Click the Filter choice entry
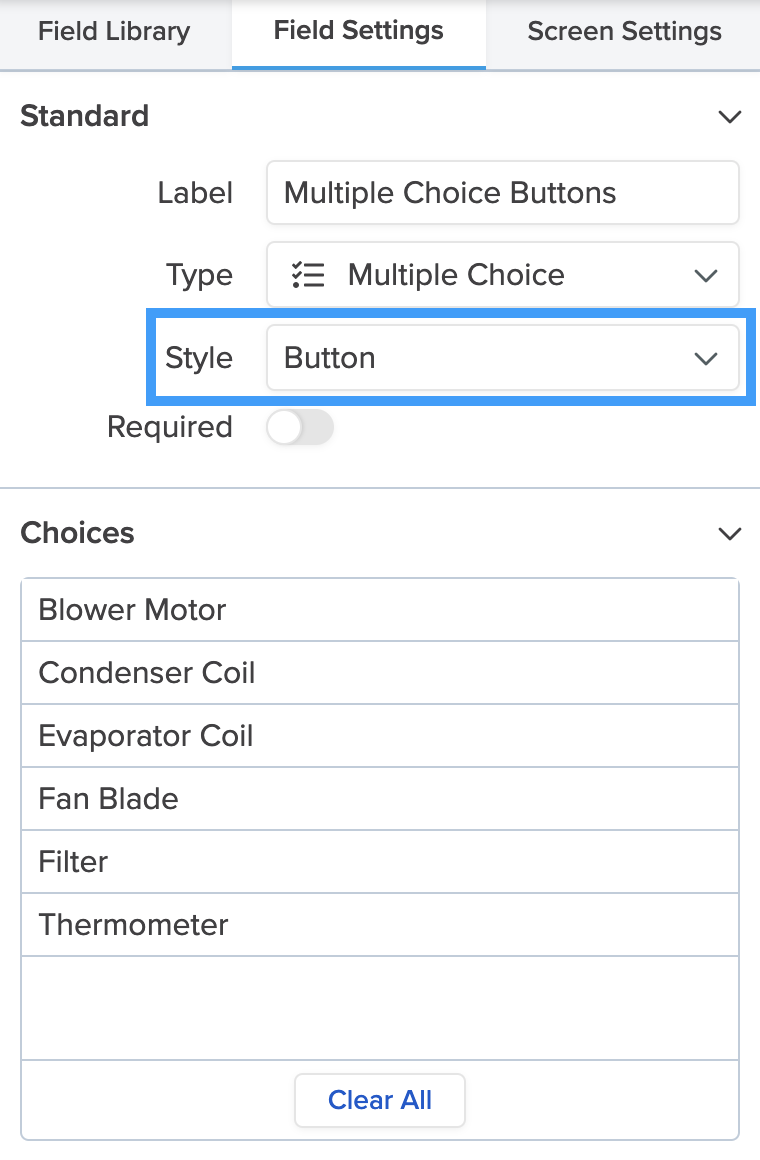The width and height of the screenshot is (760, 1160). point(380,862)
